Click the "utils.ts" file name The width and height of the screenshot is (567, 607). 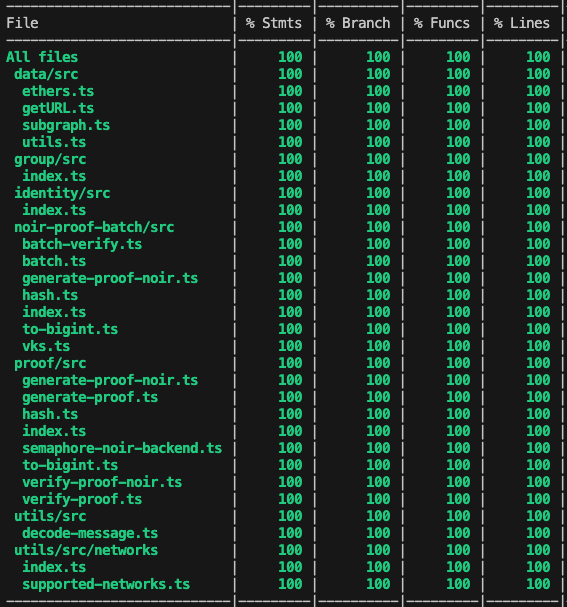(54, 142)
